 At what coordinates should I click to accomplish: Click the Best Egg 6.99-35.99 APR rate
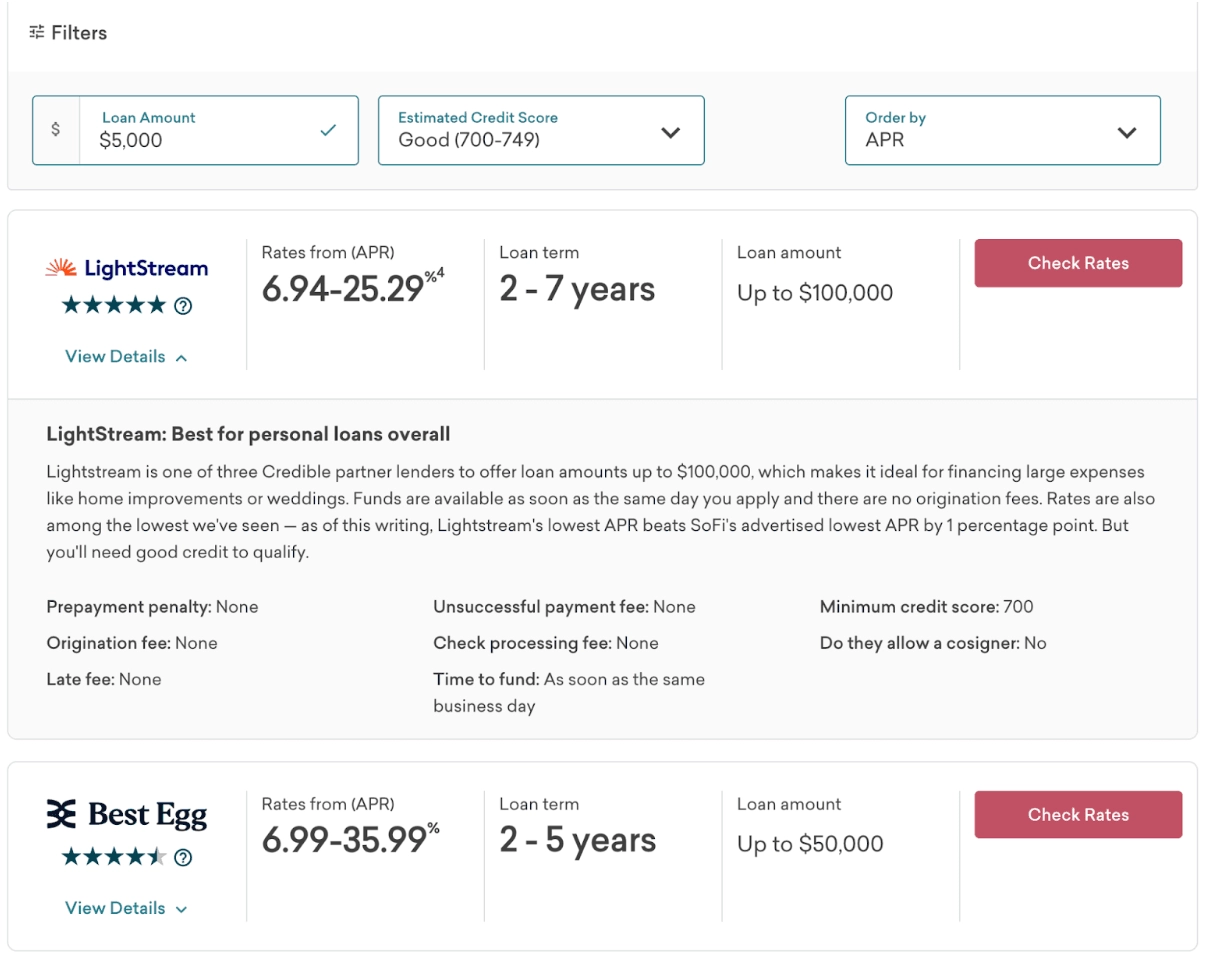344,840
